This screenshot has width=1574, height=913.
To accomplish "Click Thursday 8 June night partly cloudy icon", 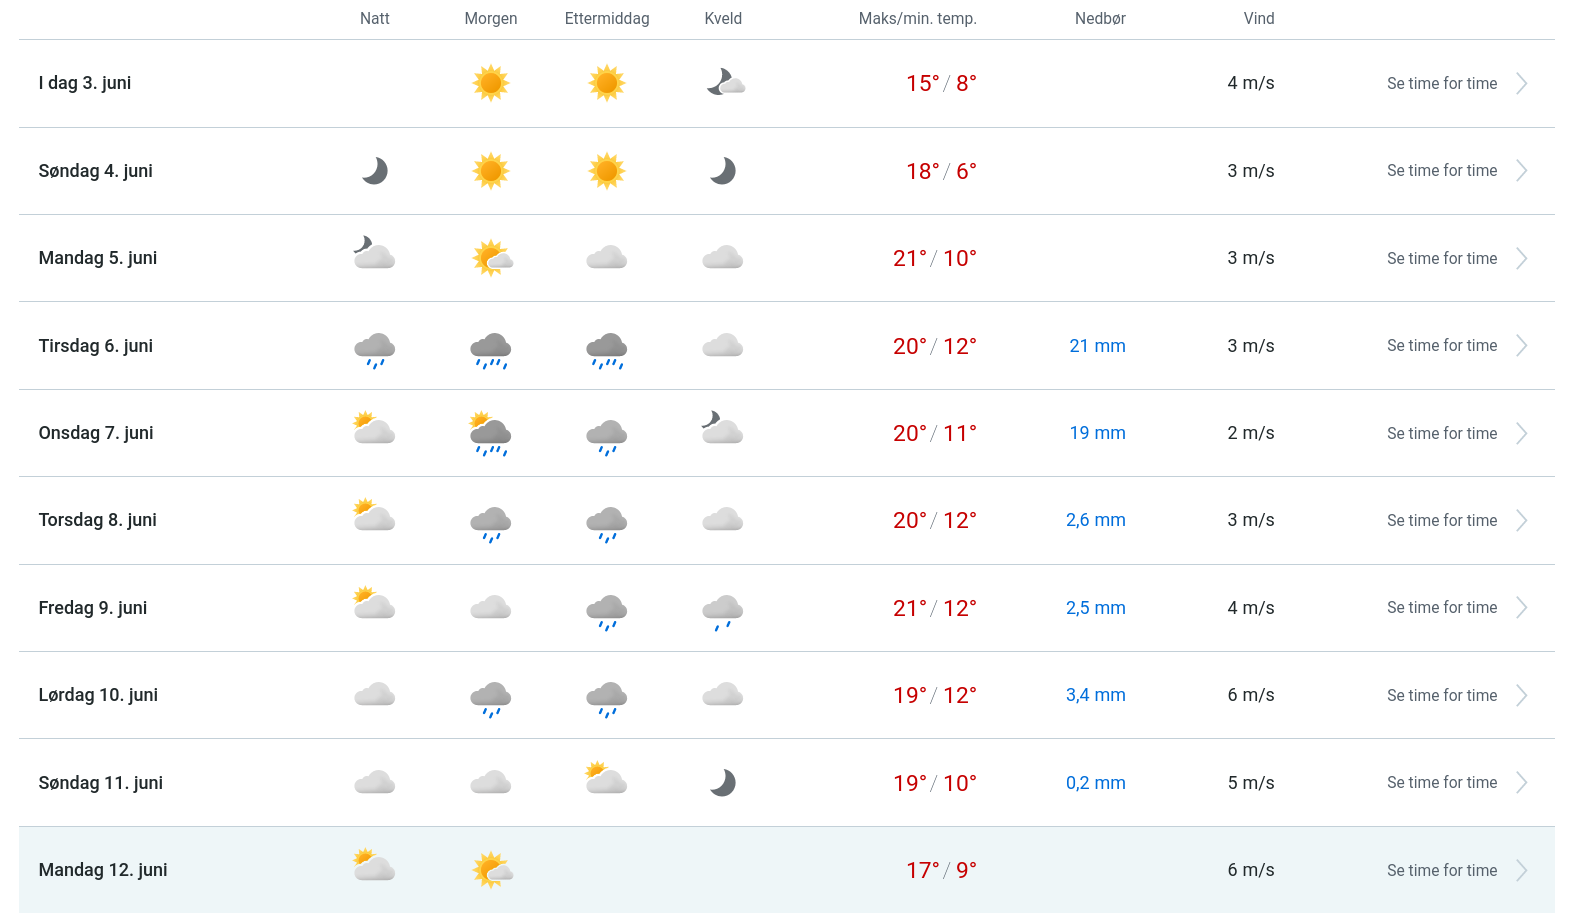I will [x=374, y=516].
